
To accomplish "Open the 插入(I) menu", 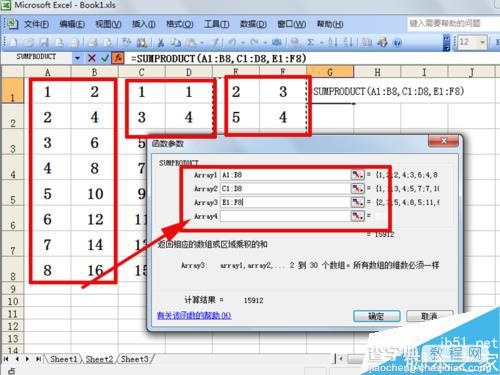I will pyautogui.click(x=144, y=24).
